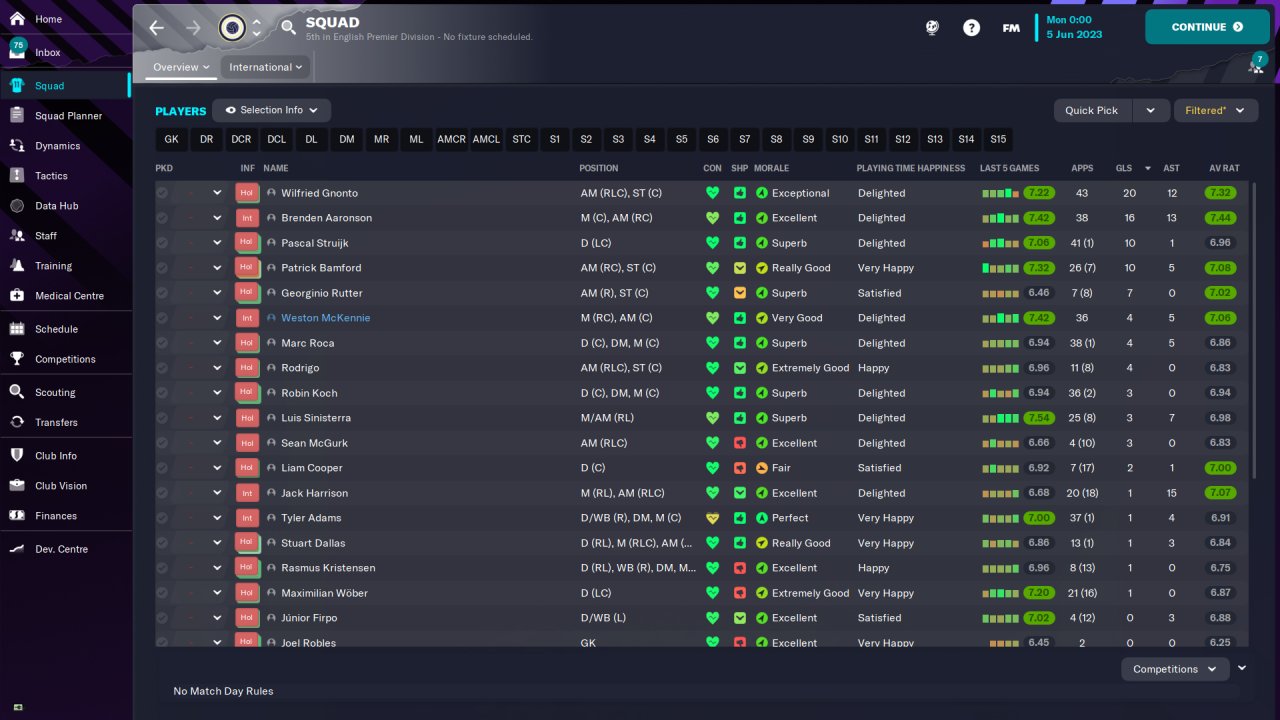
Task: Toggle the pick circle for Stuart Dallas
Action: click(162, 543)
